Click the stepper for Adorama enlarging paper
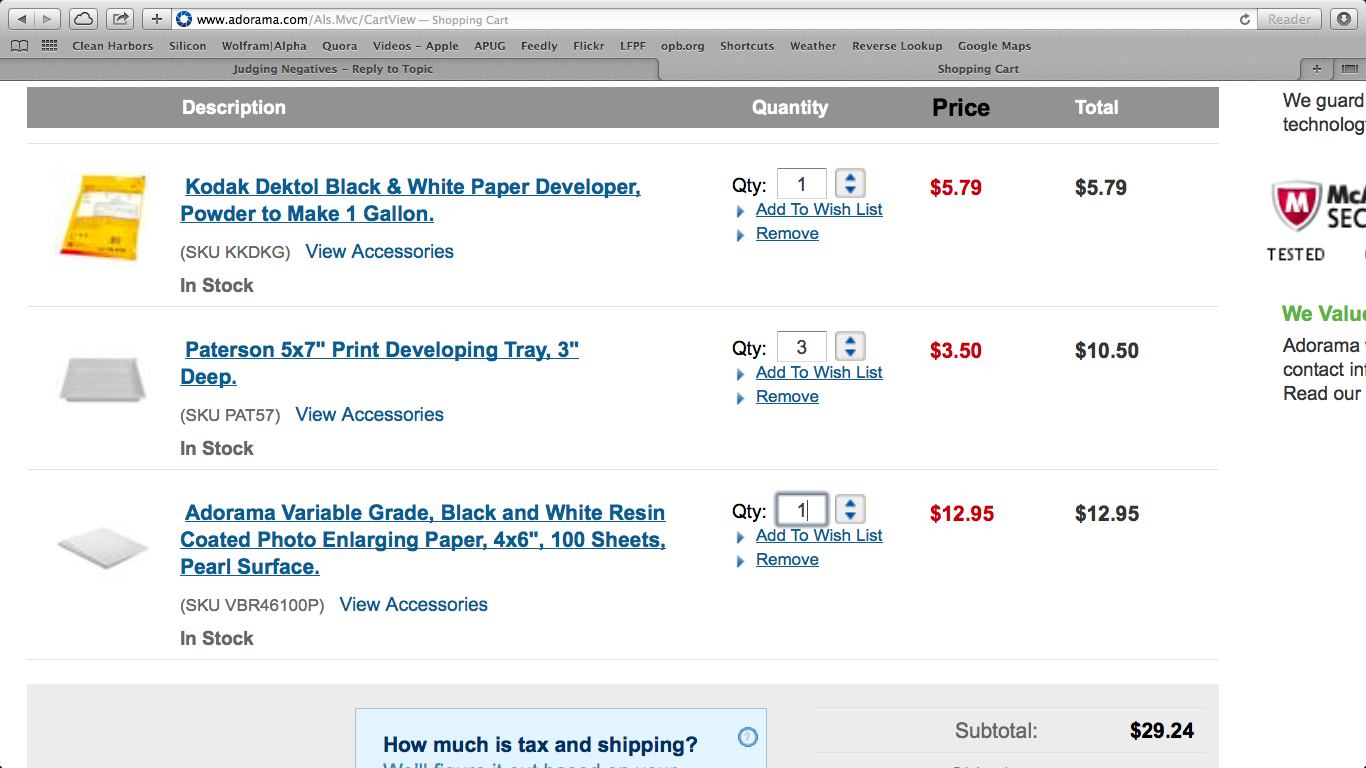Image resolution: width=1366 pixels, height=768 pixels. tap(850, 510)
